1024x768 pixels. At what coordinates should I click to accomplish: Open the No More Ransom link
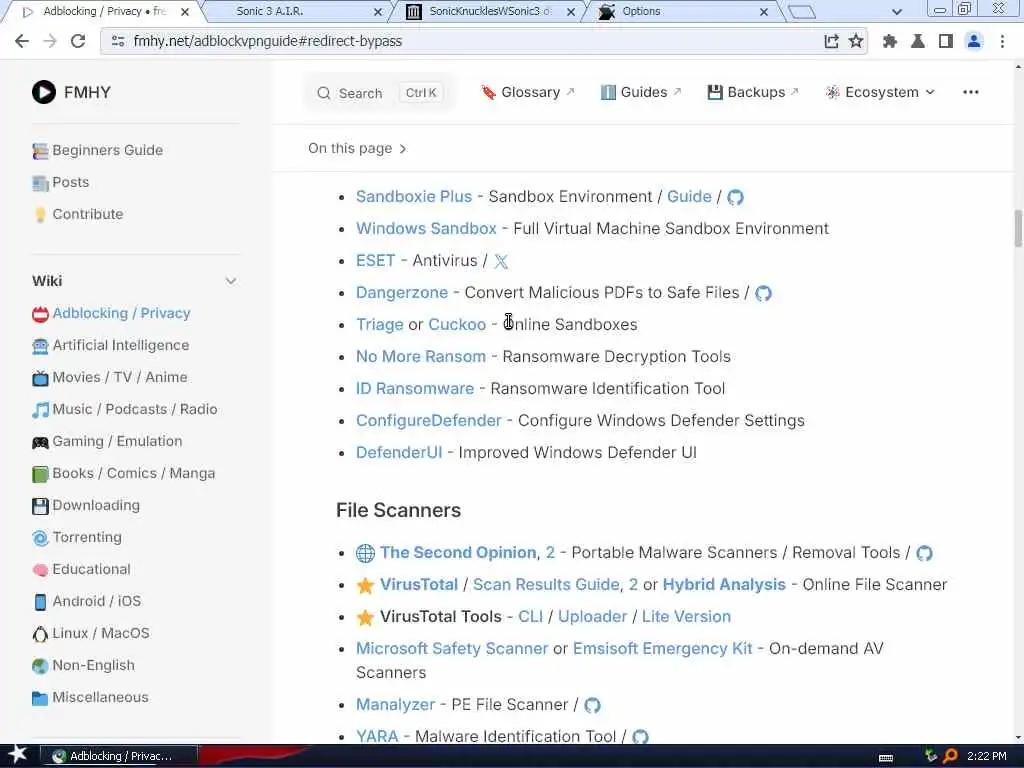coord(421,357)
